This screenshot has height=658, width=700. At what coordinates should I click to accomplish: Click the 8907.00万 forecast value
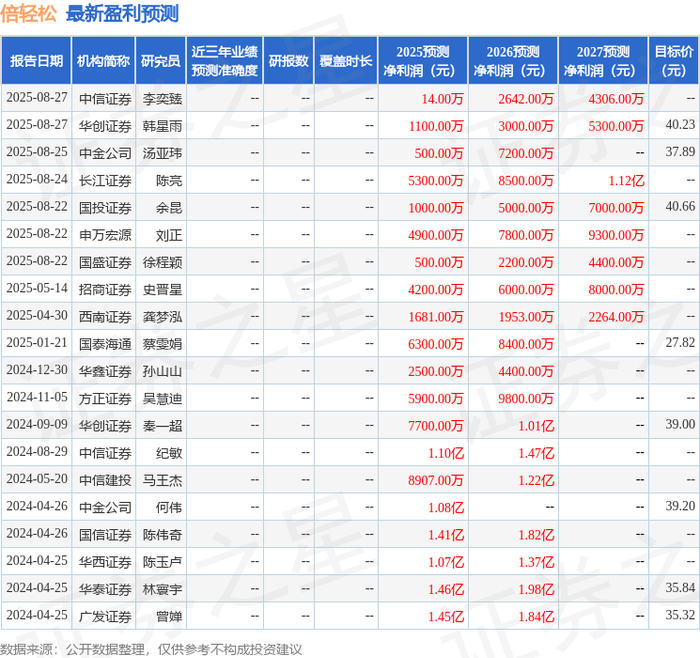coord(436,480)
